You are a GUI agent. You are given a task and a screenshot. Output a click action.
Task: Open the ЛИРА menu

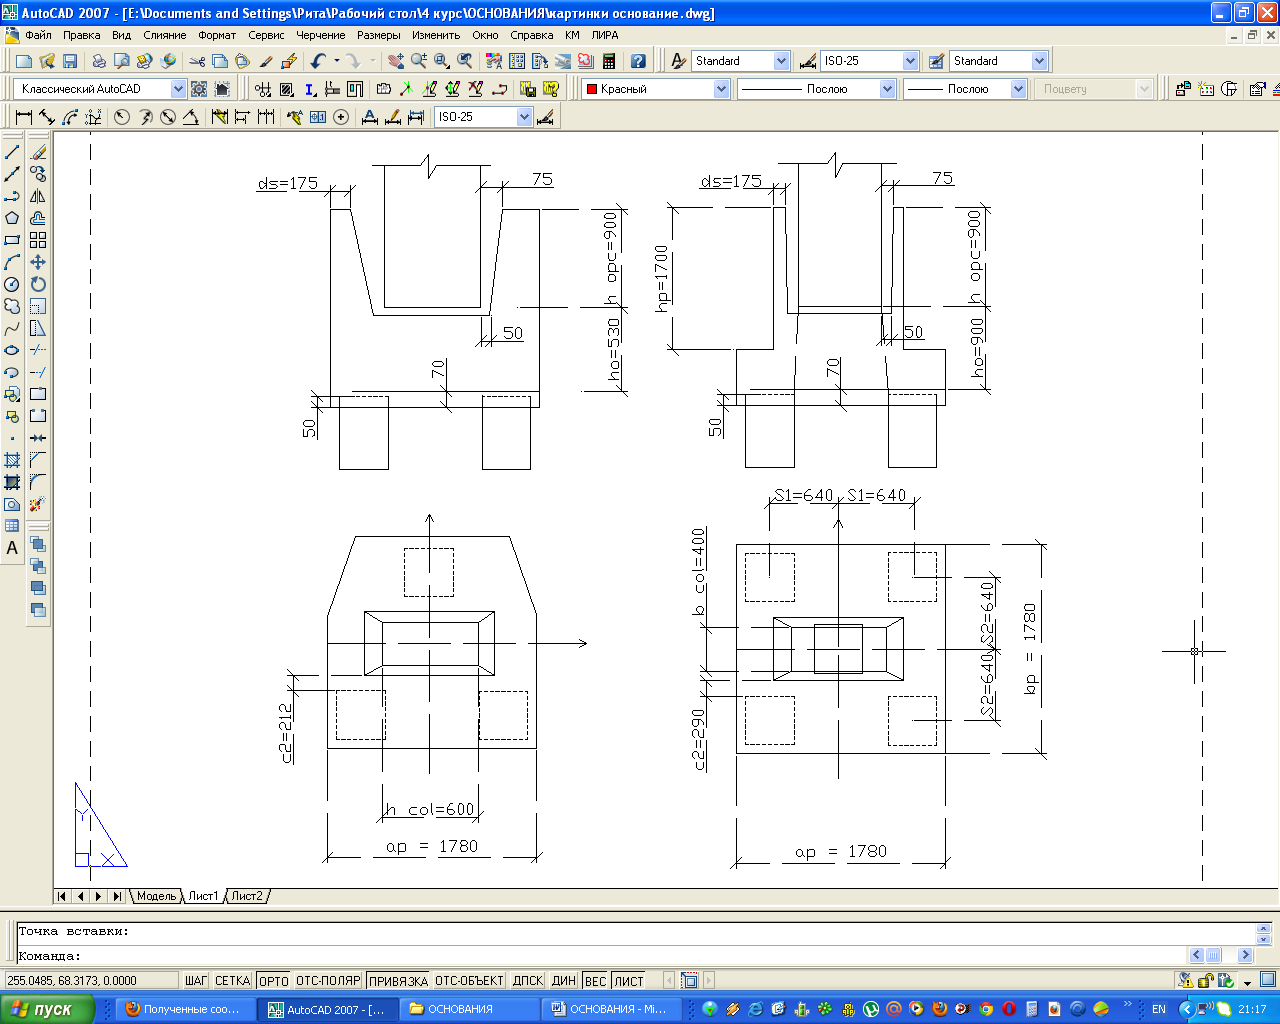click(604, 35)
